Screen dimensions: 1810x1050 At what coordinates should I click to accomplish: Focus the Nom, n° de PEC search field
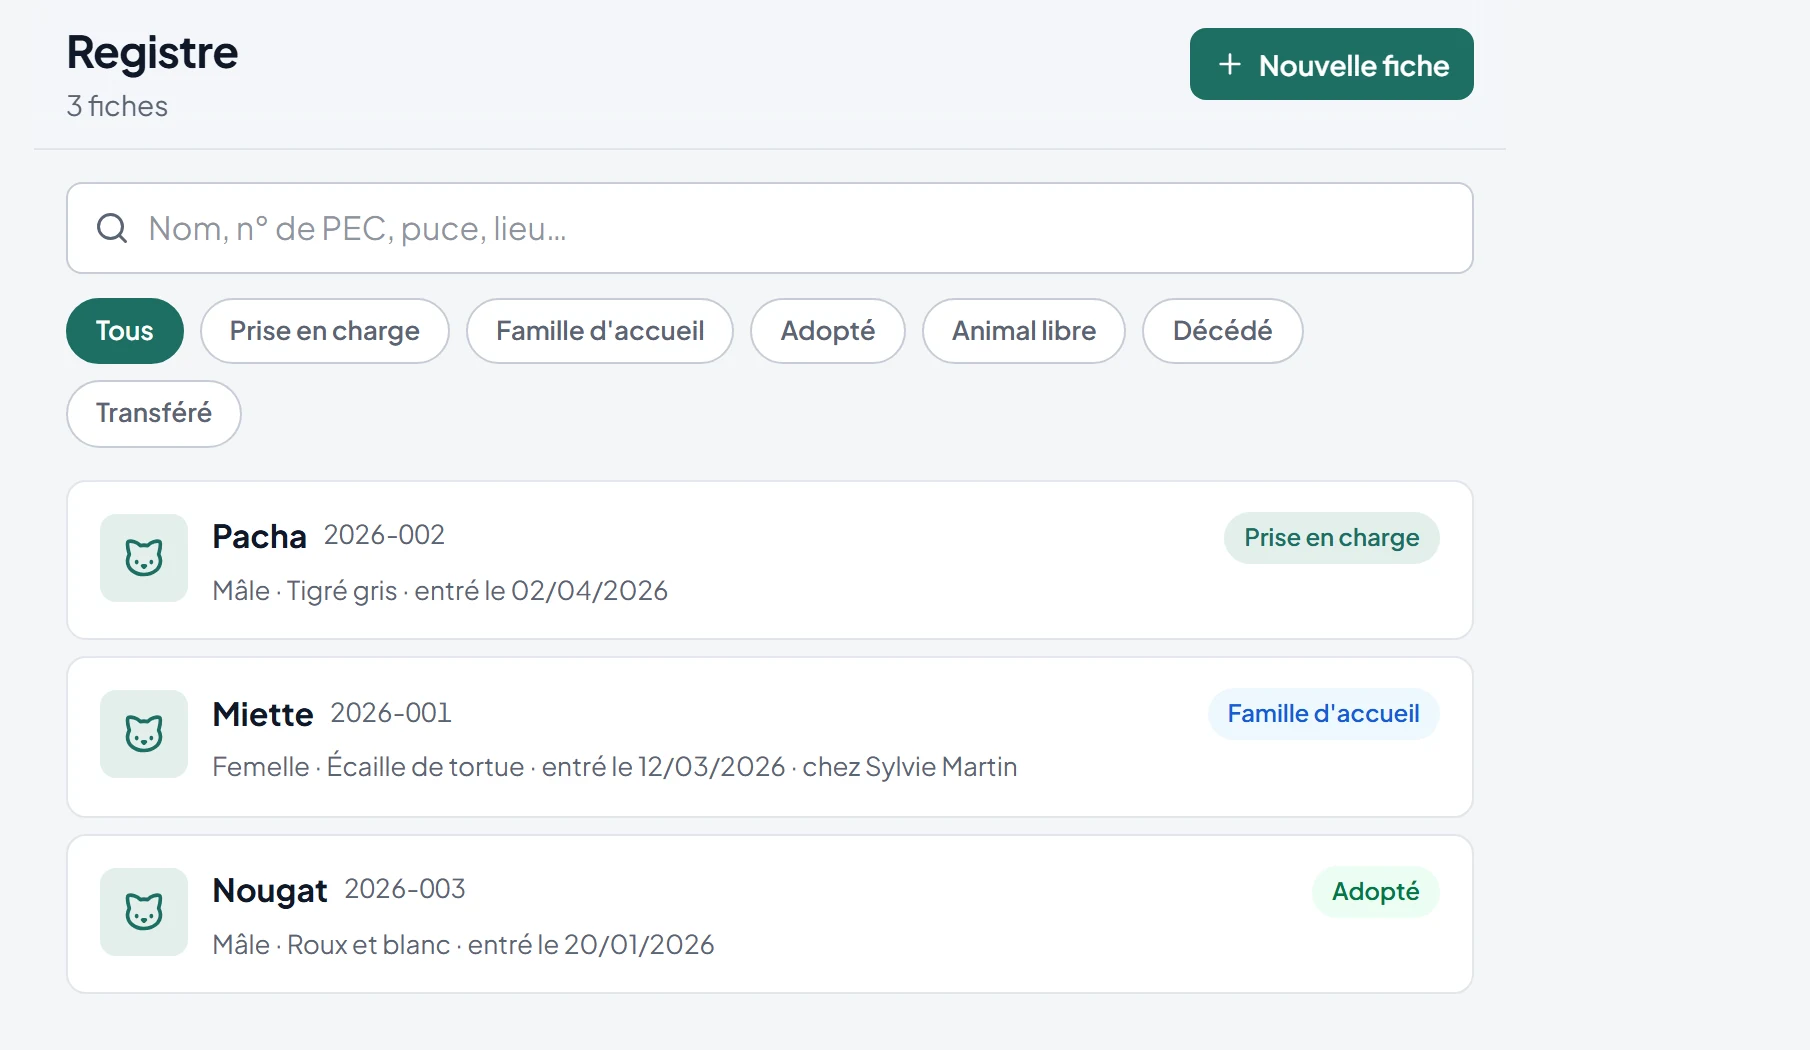[x=770, y=228]
